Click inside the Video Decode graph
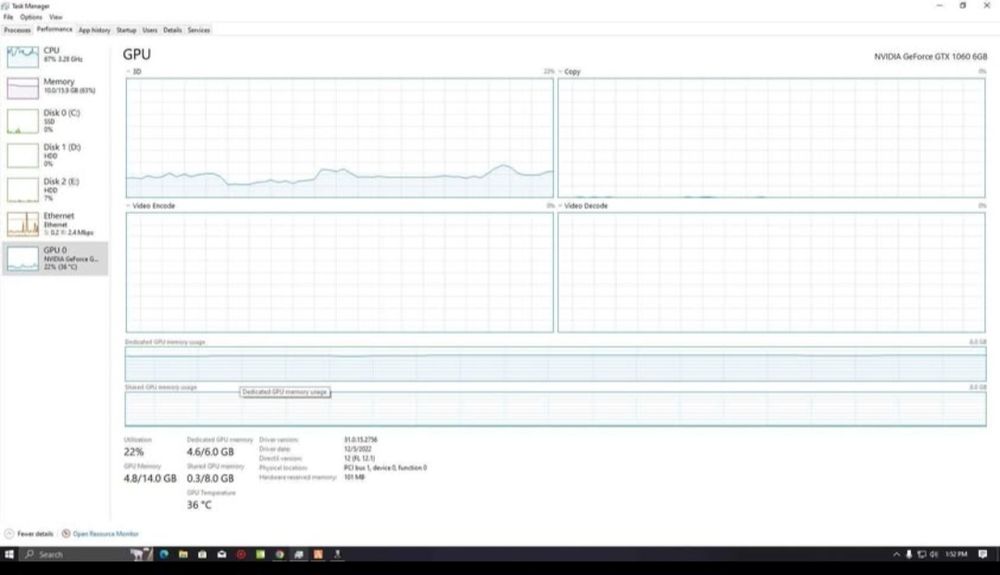Screen dimensions: 1000x575 point(772,272)
